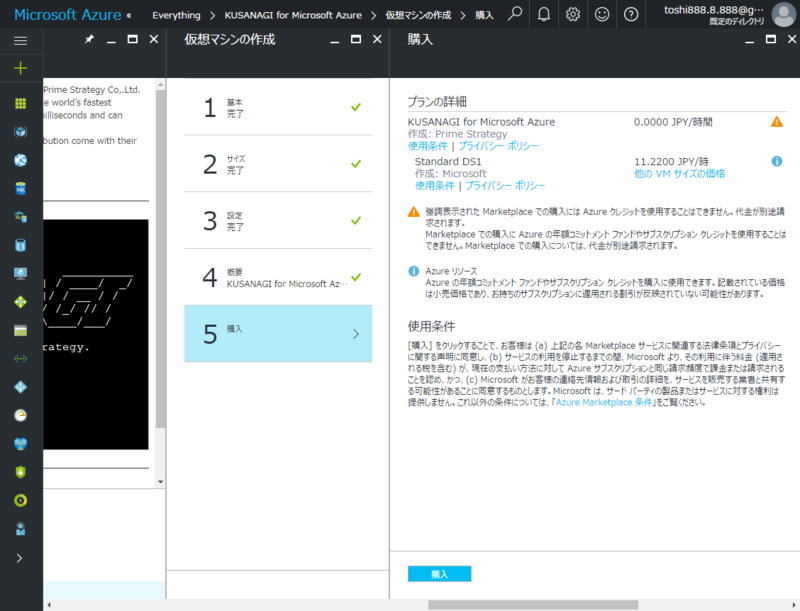Click the bottom horizontal scrollbar thumb
Screen dimensions: 800x611
[x=533, y=605]
